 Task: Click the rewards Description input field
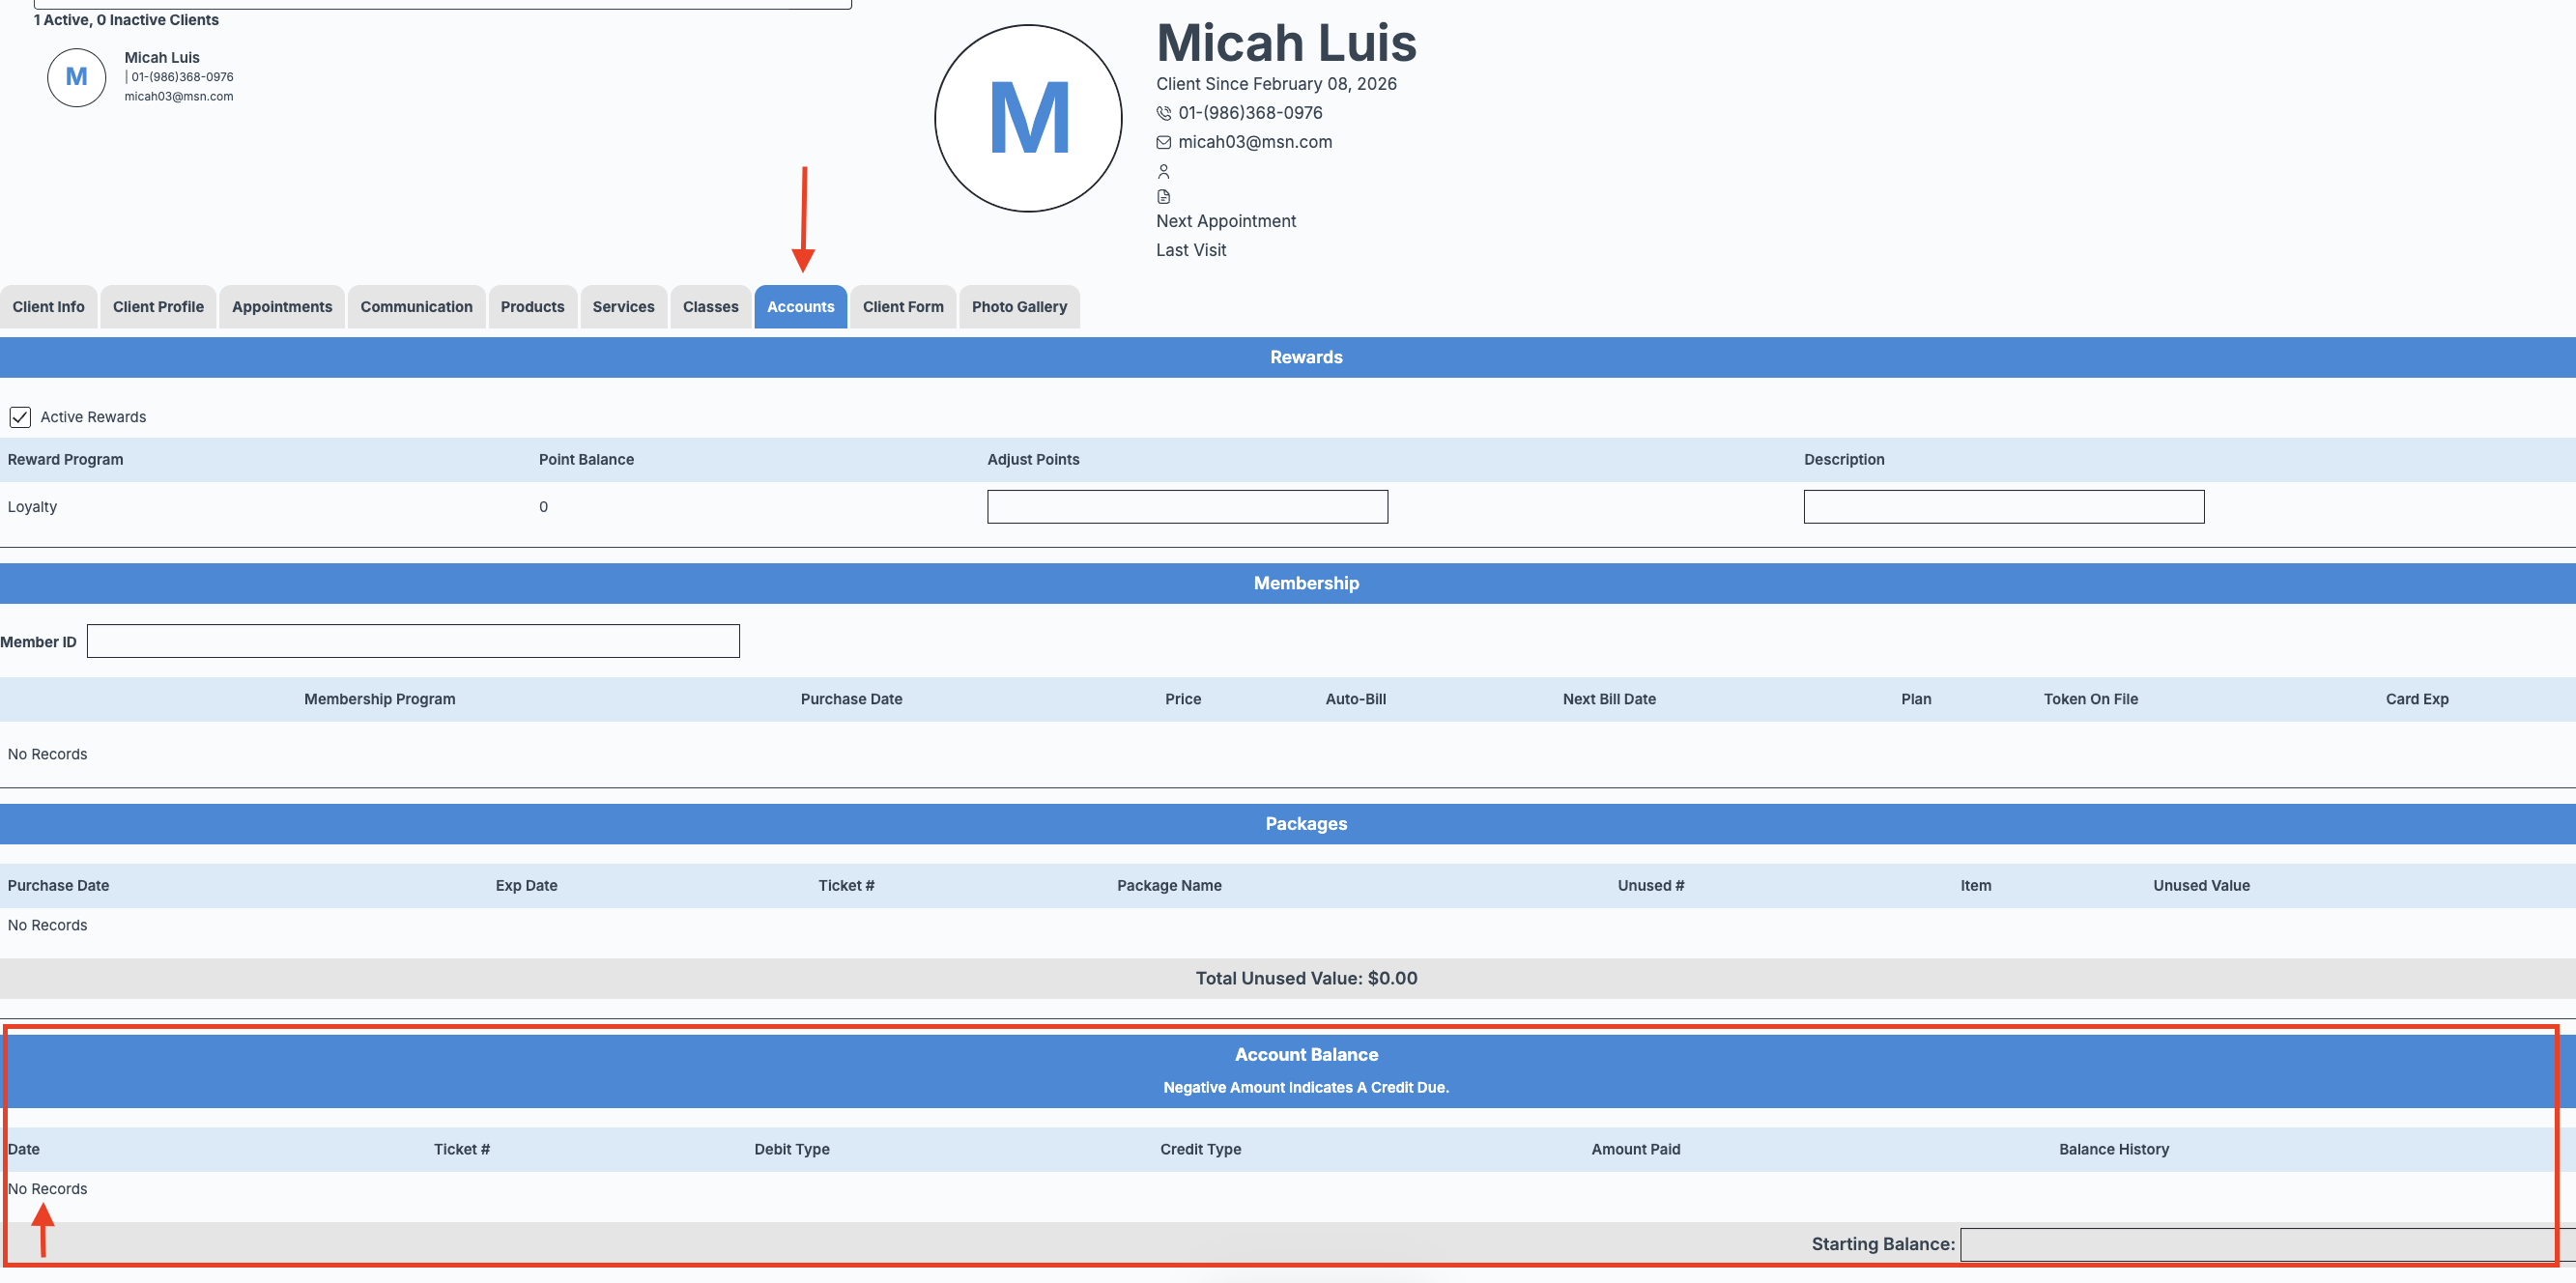tap(2003, 507)
